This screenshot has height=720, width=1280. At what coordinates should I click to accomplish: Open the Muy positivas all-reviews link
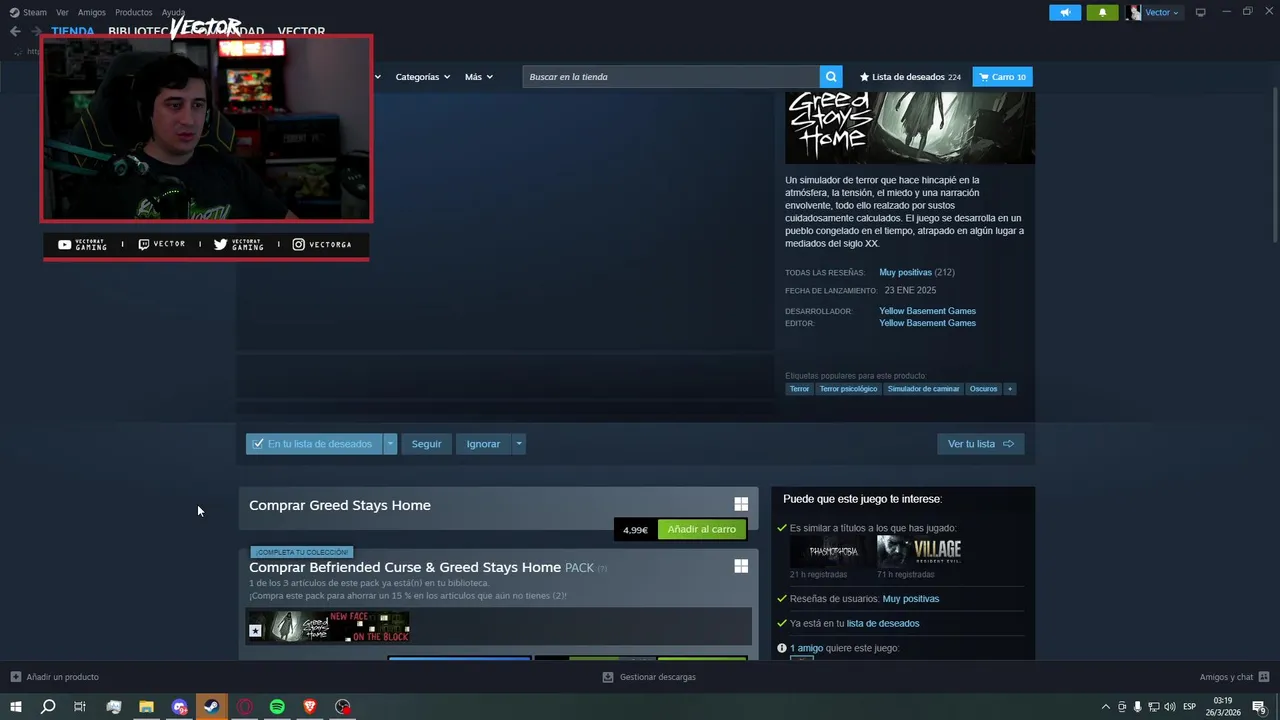905,272
